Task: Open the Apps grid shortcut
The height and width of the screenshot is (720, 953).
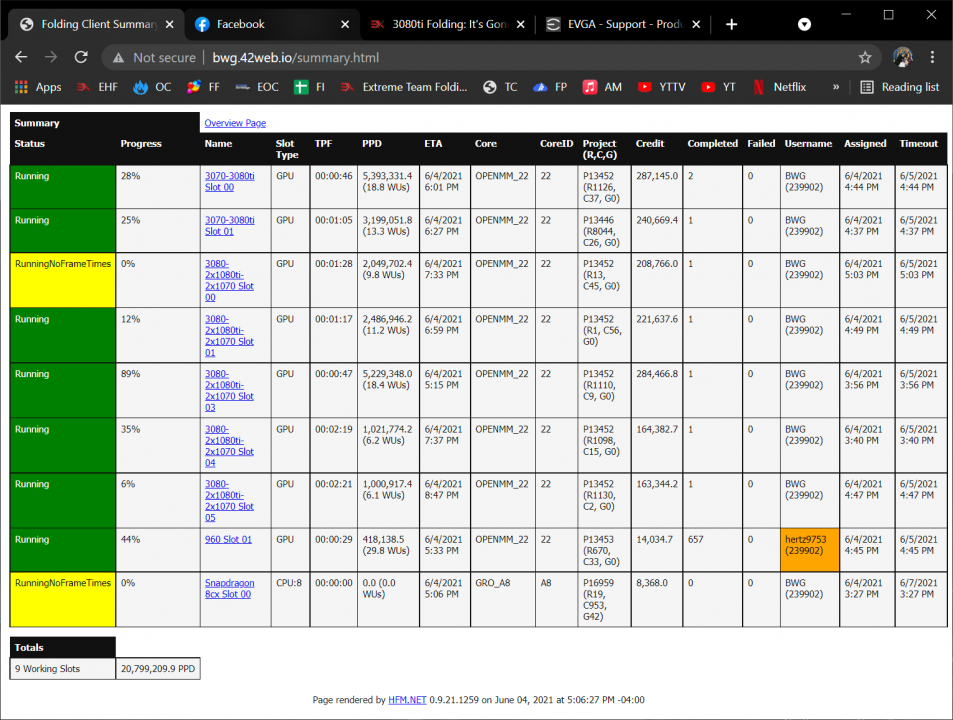Action: click(38, 87)
